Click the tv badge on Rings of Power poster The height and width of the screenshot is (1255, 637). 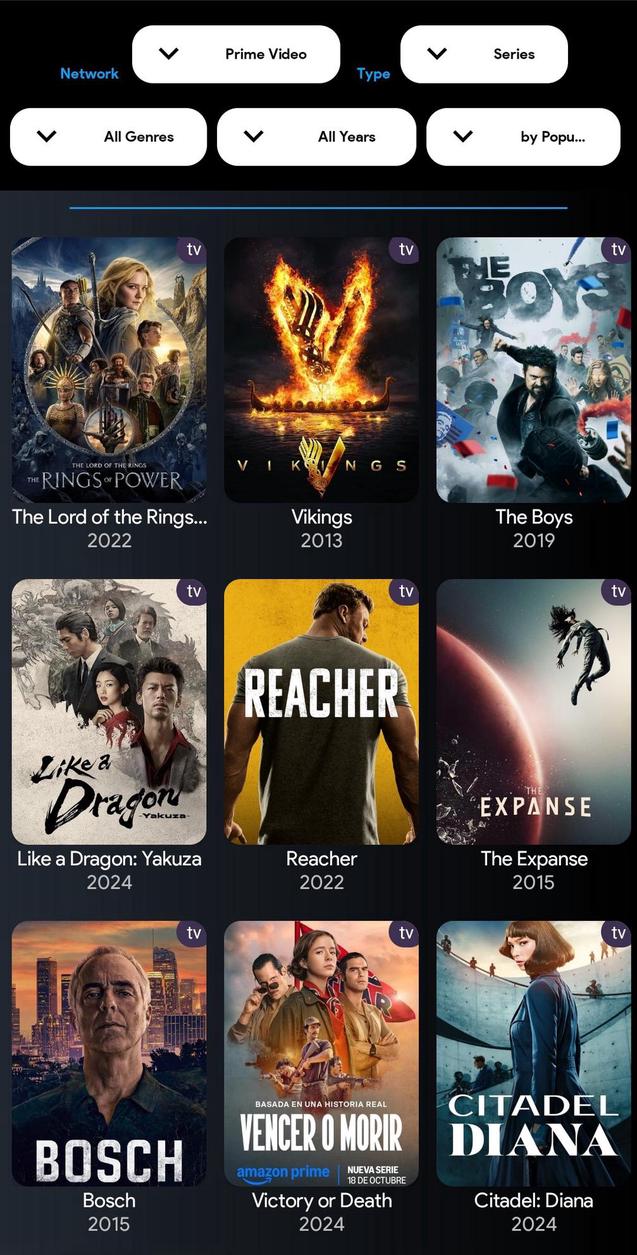[193, 249]
